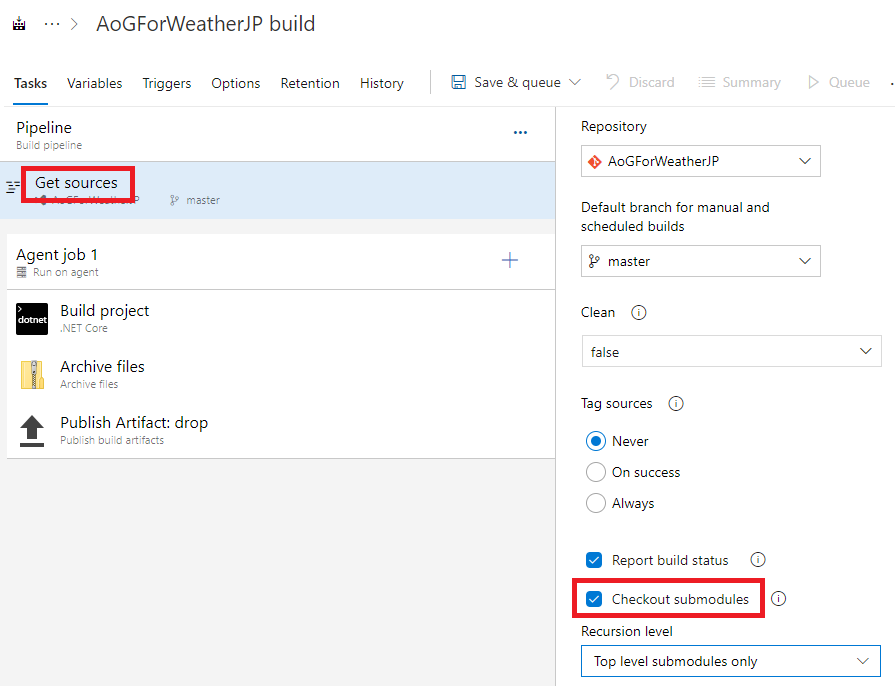Toggle the Checkout submodules checkbox

[x=594, y=599]
